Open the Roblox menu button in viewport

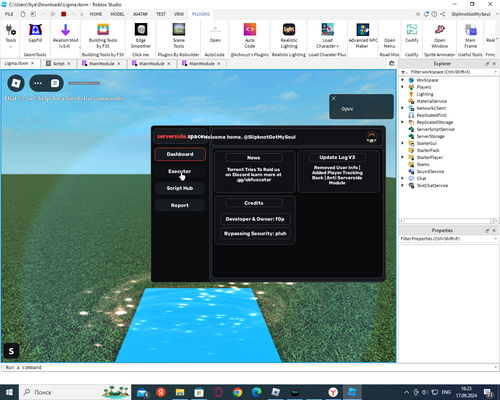16,83
